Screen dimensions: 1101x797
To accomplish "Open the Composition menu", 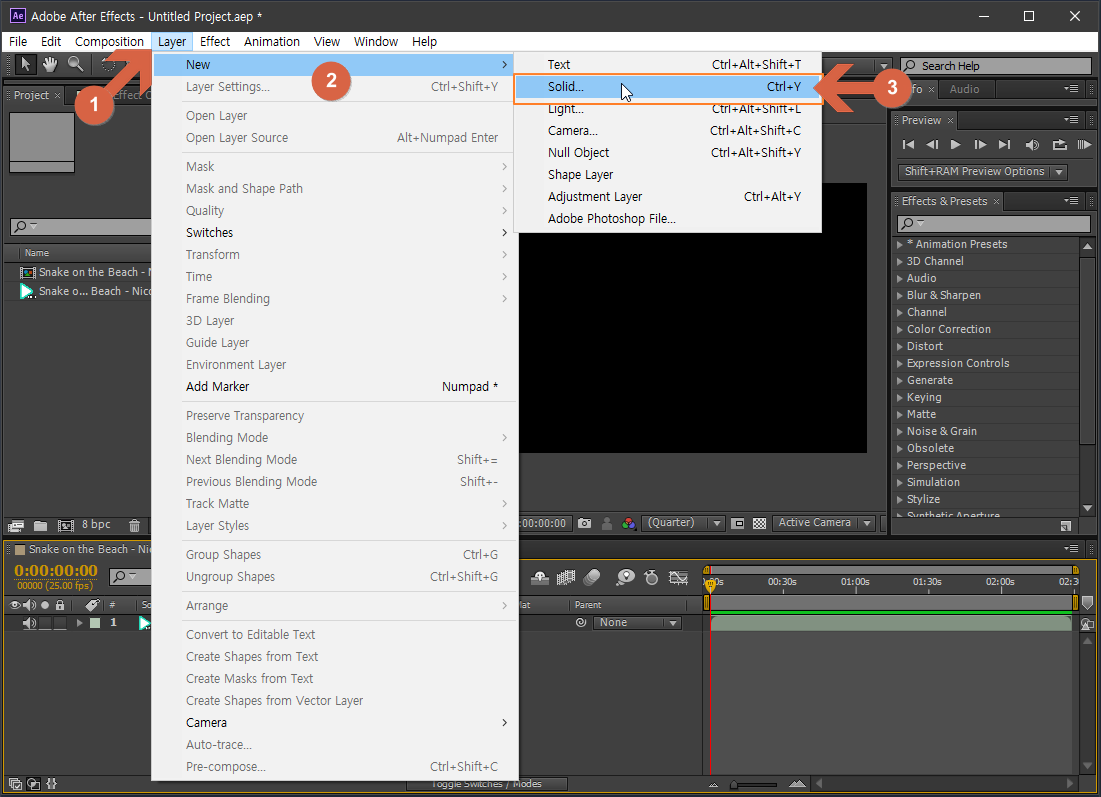I will (109, 41).
